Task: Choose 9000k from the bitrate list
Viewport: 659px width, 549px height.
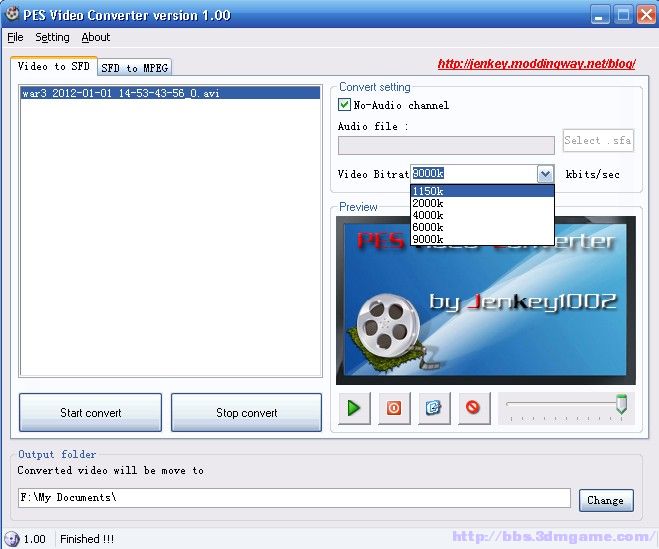Action: click(482, 239)
